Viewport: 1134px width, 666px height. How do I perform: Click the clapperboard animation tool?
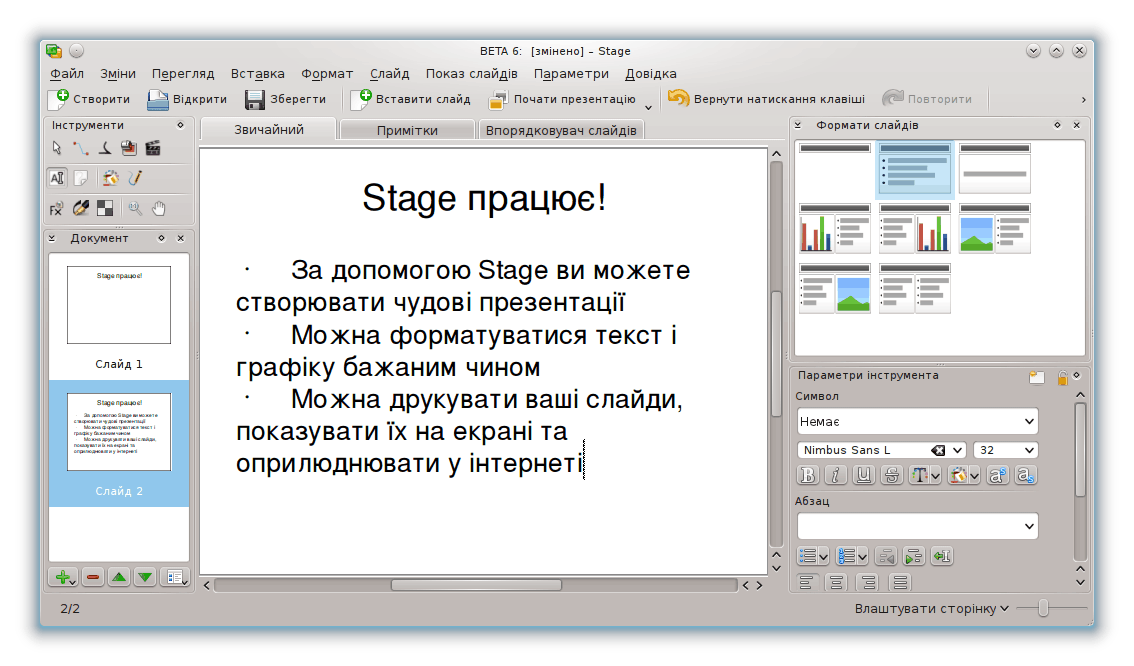coord(152,148)
